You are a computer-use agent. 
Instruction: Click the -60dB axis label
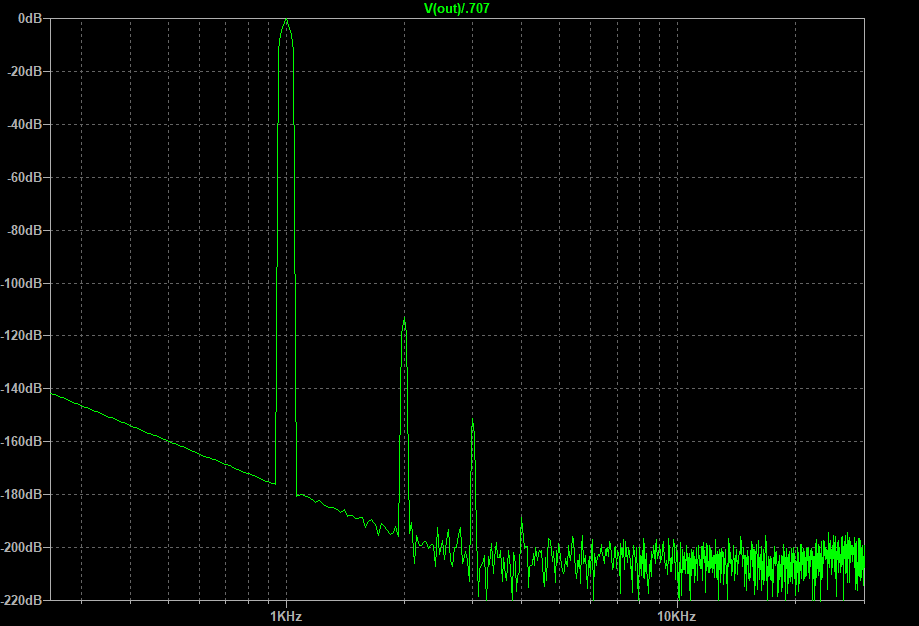point(25,177)
